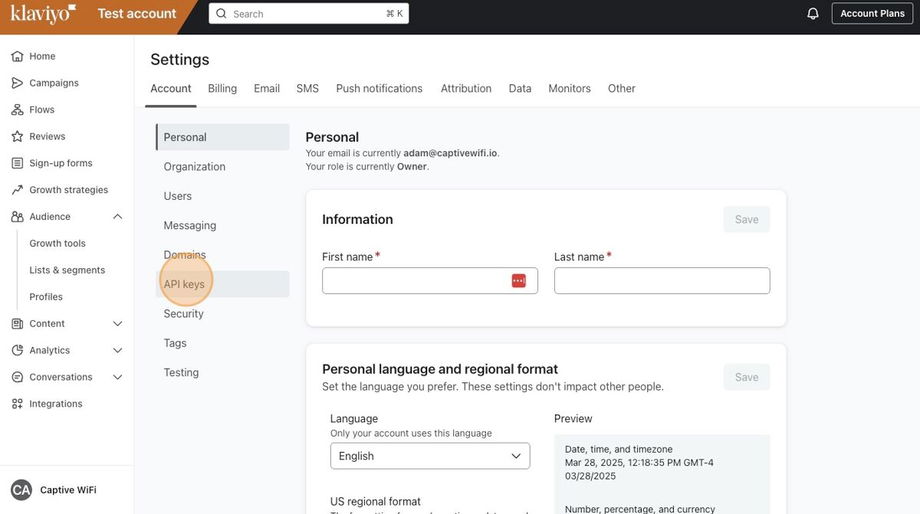Open notifications bell icon
Viewport: 920px width, 514px height.
pyautogui.click(x=813, y=14)
